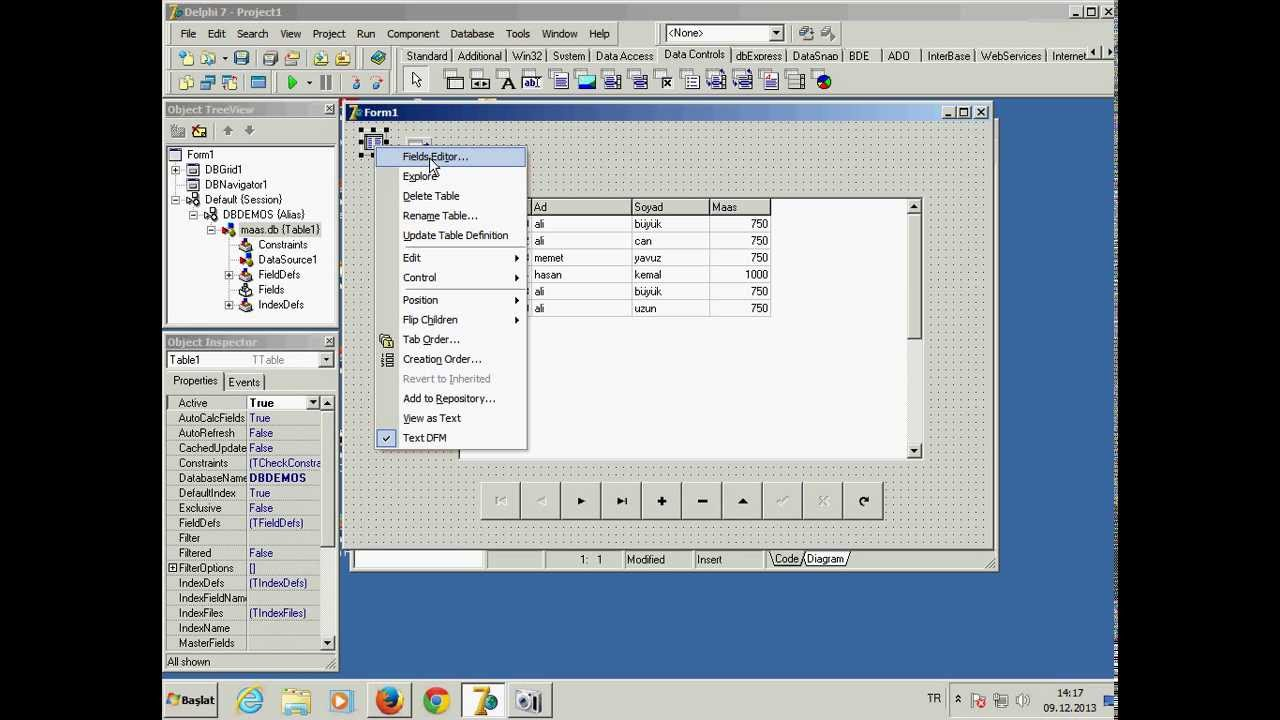1280x720 pixels.
Task: Open the Active property value dropdown
Action: coord(313,403)
